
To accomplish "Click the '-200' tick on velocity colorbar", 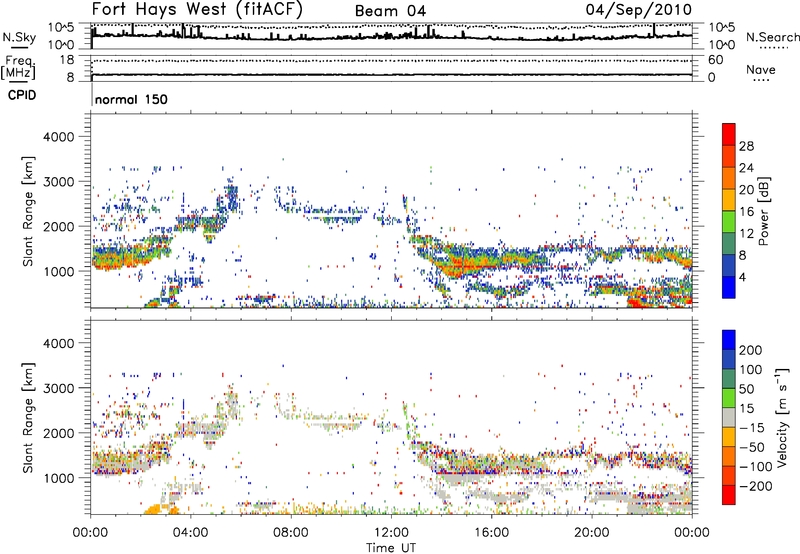I will (754, 486).
